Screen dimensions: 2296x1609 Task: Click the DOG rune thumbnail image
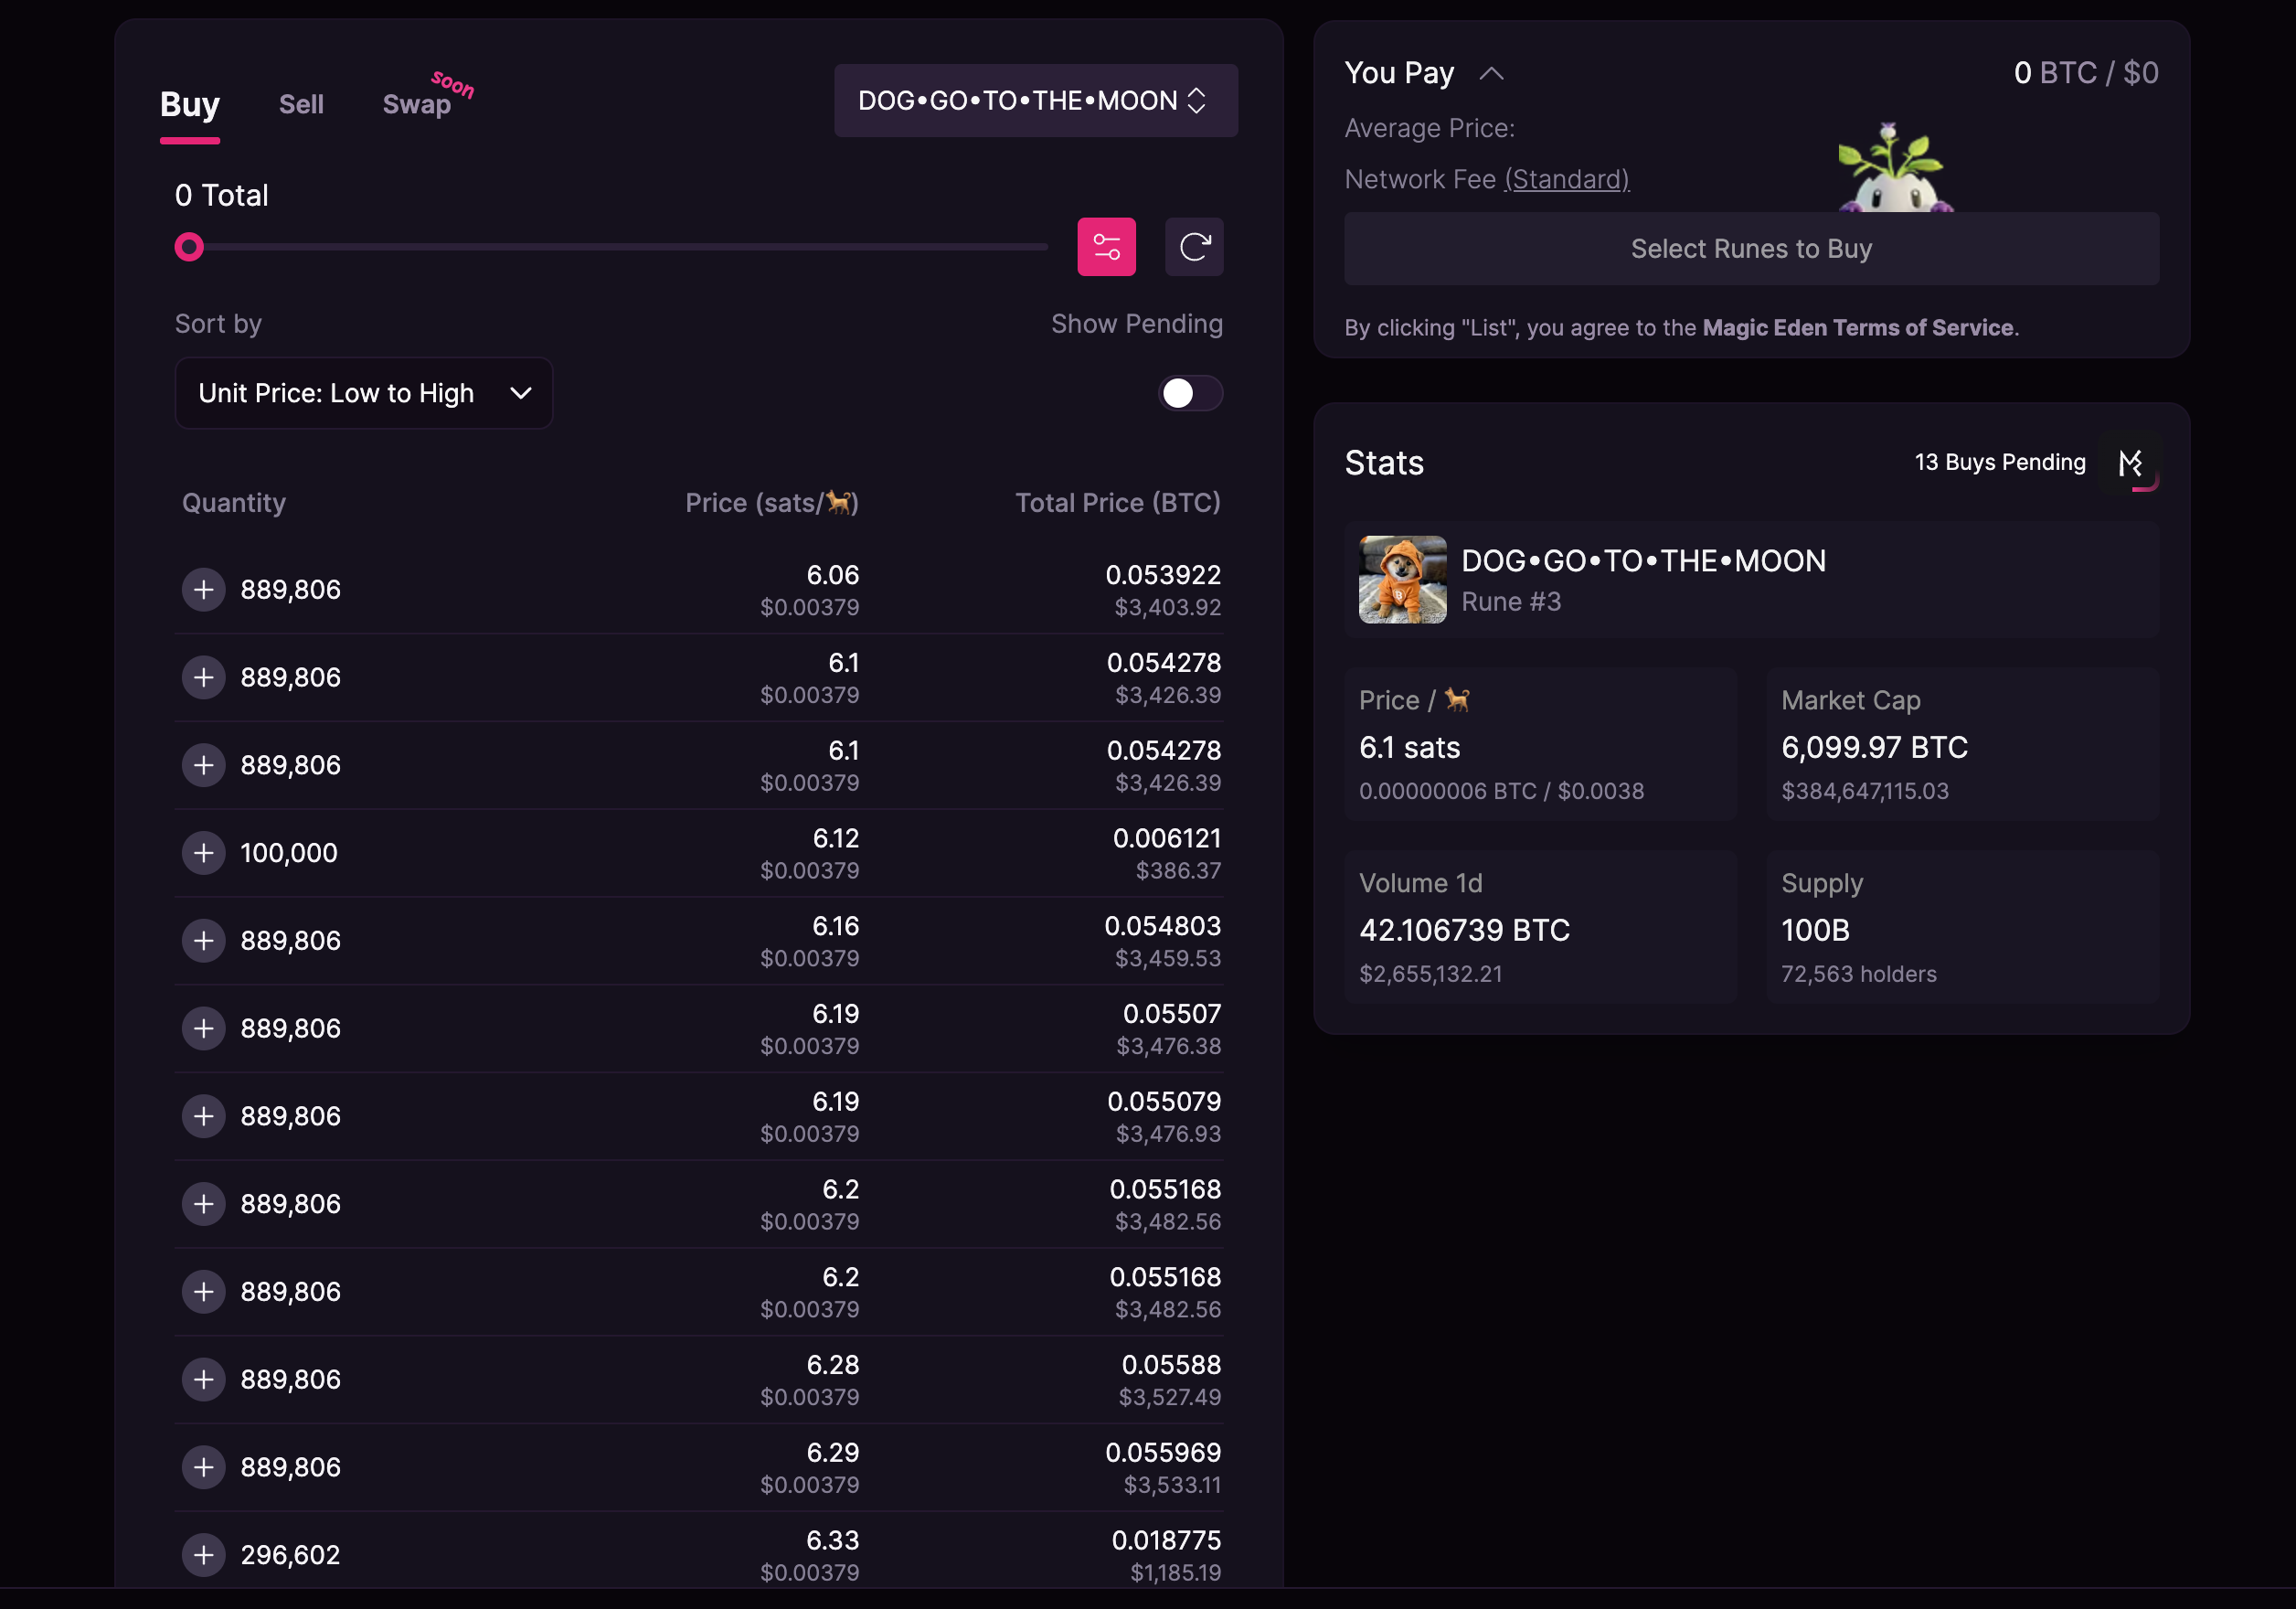point(1401,579)
